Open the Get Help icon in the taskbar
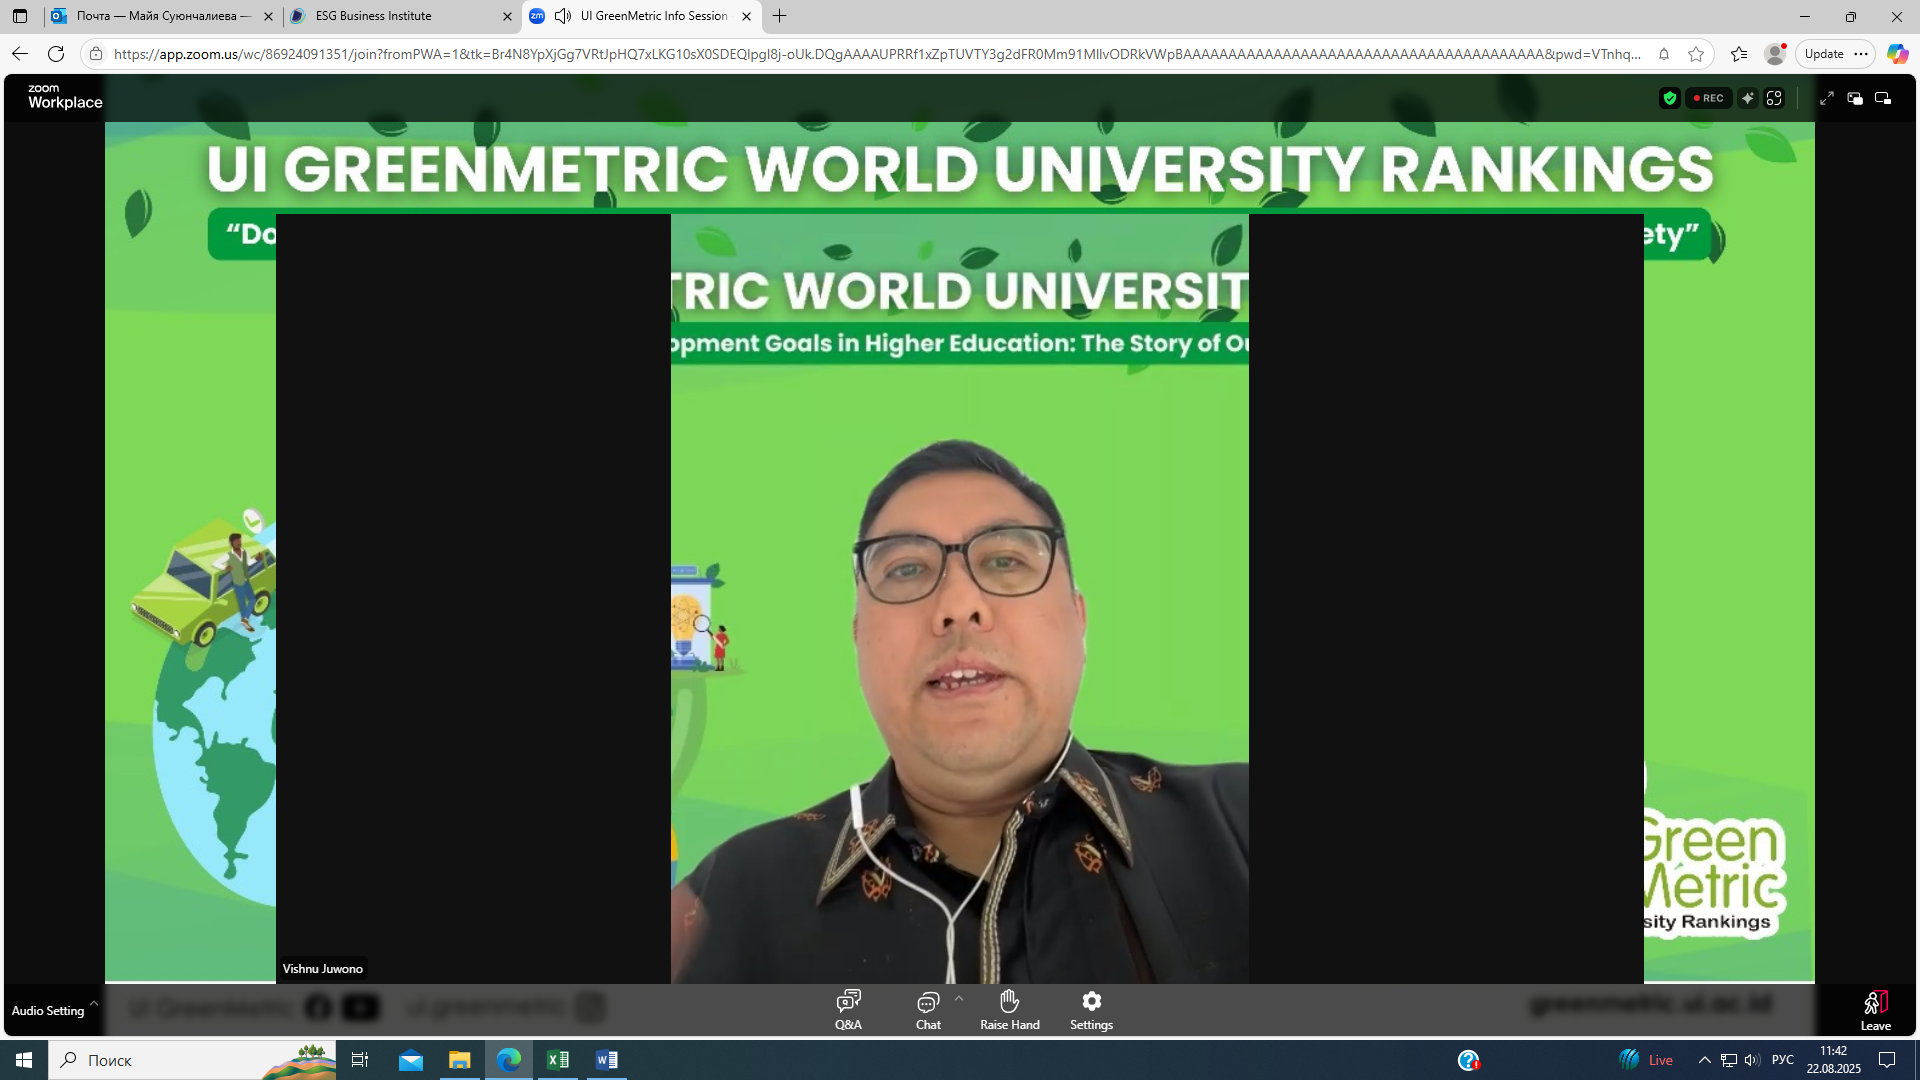The height and width of the screenshot is (1080, 1920). pos(1468,1060)
